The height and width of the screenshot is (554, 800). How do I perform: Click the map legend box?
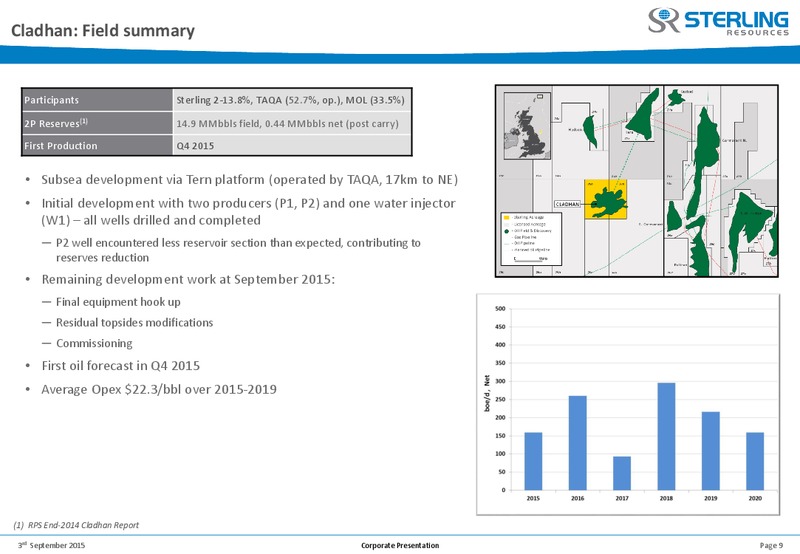(x=531, y=239)
